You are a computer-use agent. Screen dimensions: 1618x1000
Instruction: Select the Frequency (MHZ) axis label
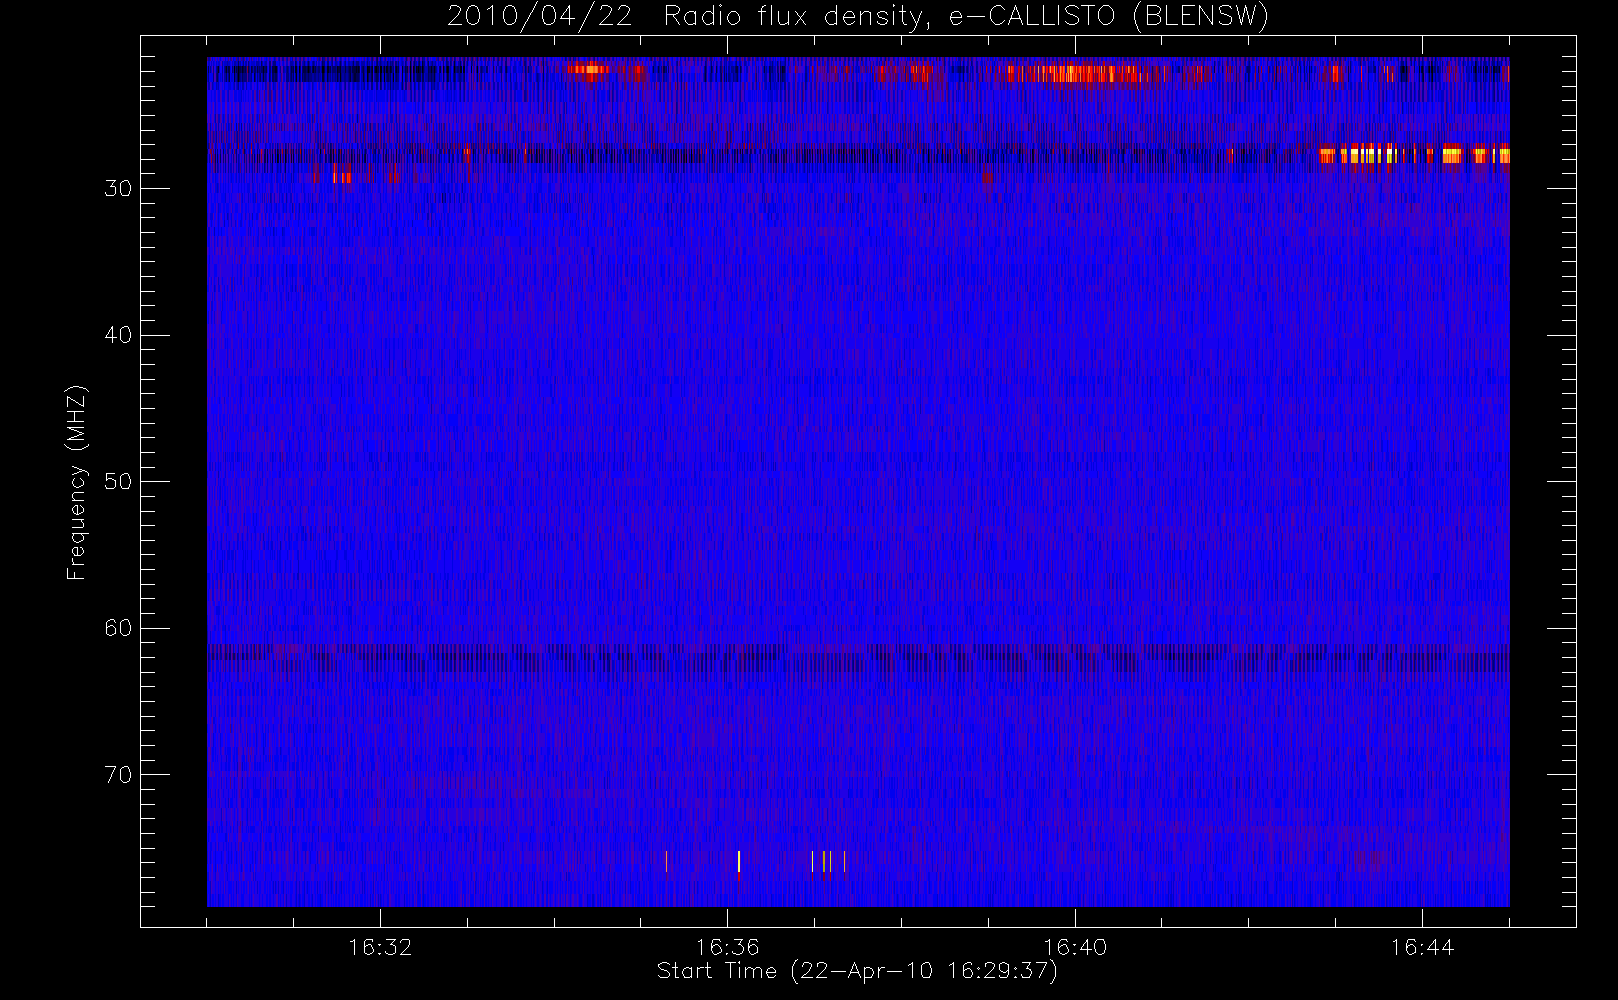click(x=76, y=482)
